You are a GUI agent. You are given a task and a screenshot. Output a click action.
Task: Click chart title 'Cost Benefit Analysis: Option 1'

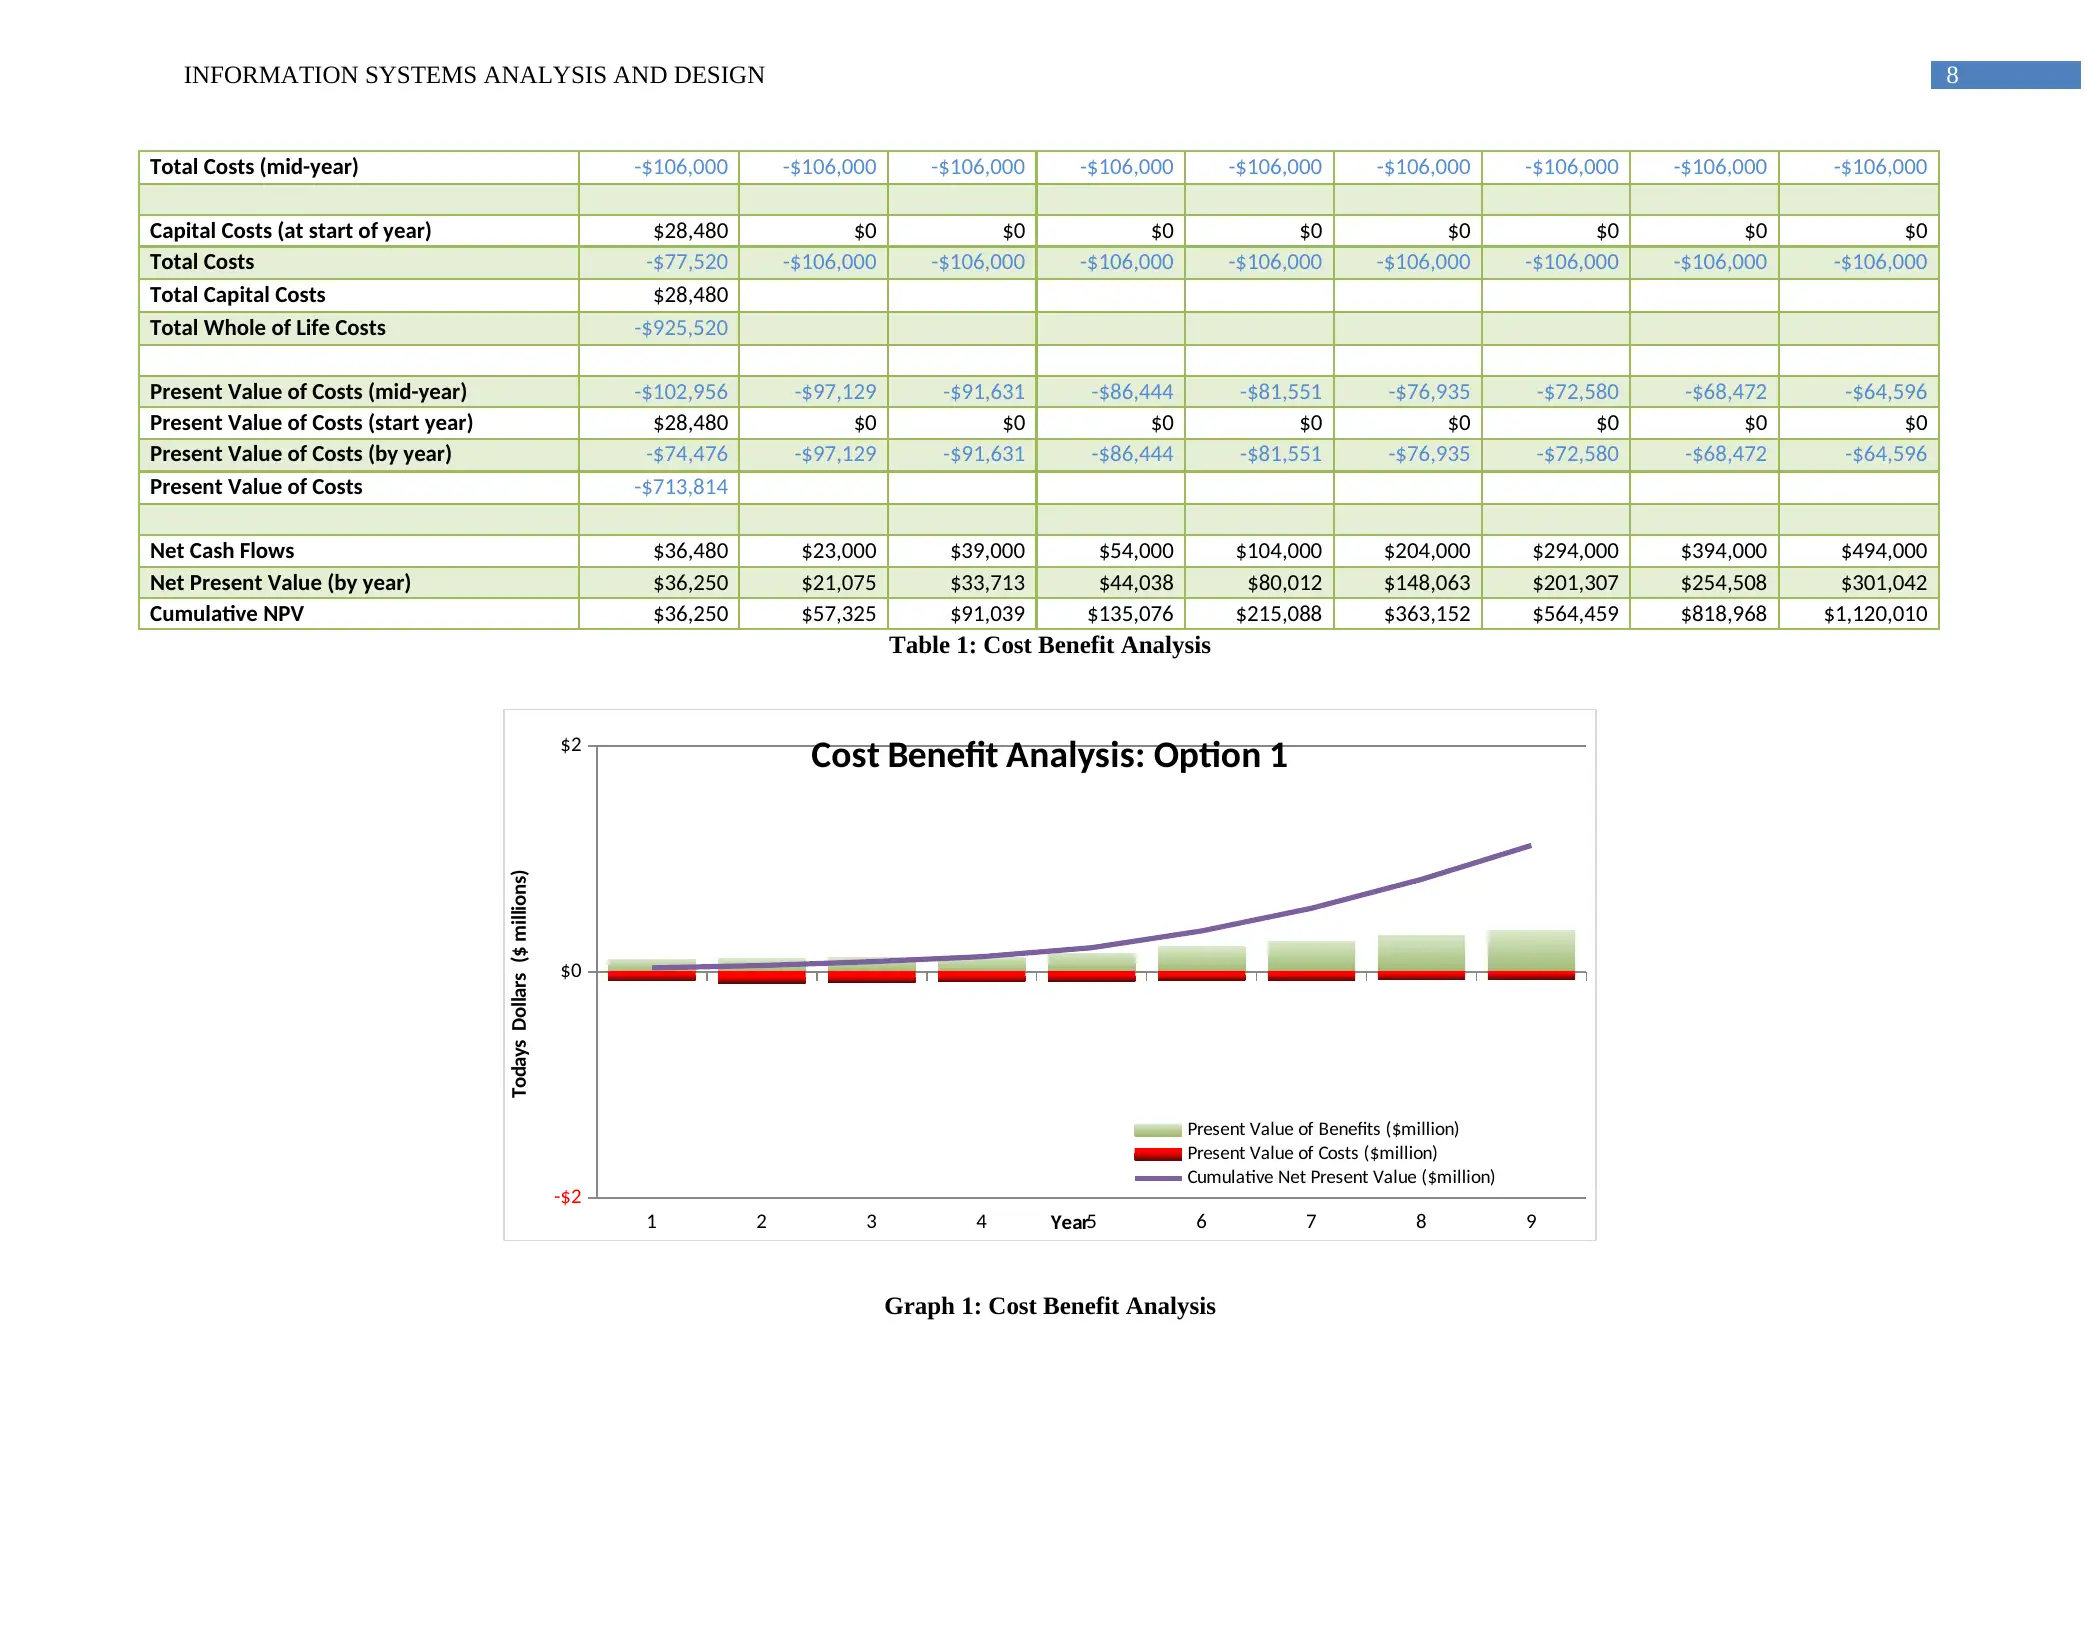(x=1049, y=755)
